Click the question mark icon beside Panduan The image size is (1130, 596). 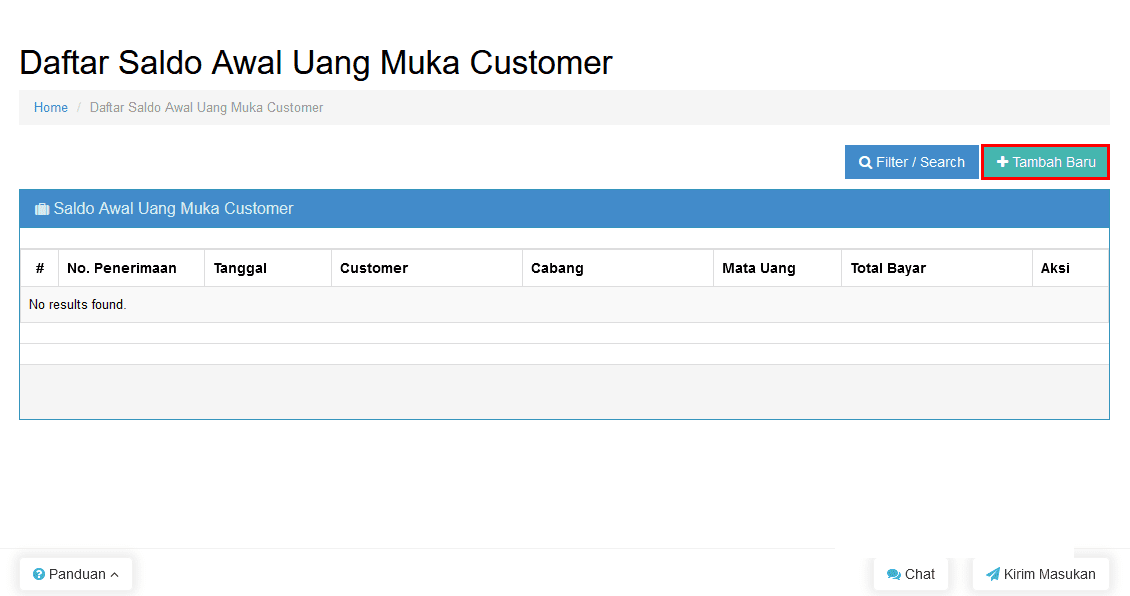39,575
